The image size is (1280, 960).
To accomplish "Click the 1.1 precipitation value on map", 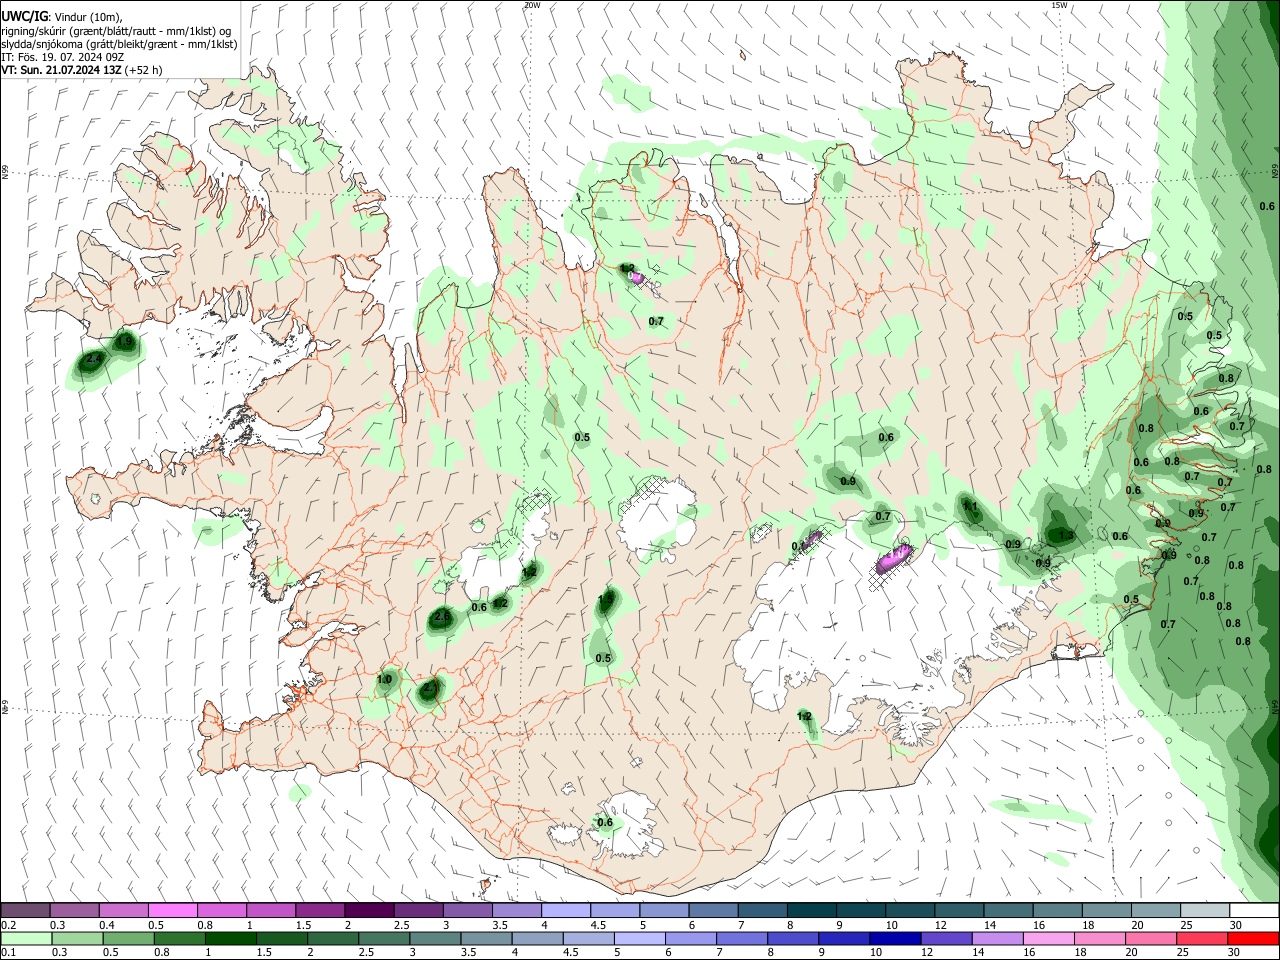I will click(x=970, y=507).
